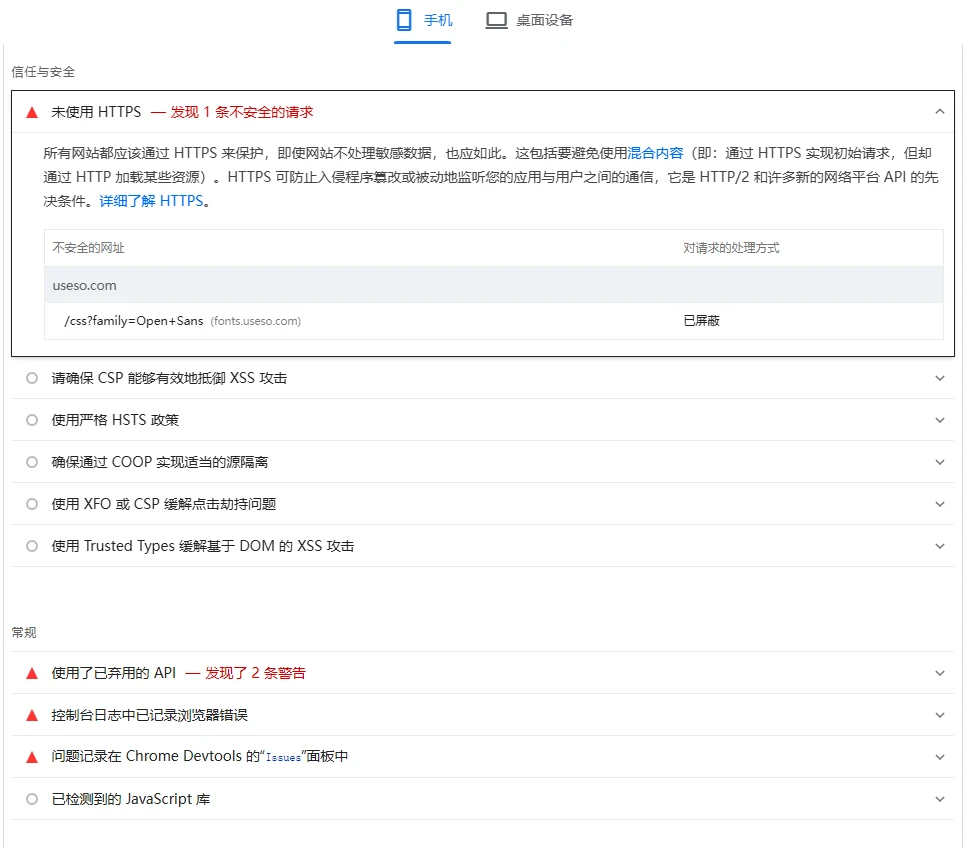Switch to the 桌面设备 tab
Screen dimensions: 968x848
pyautogui.click(x=544, y=20)
